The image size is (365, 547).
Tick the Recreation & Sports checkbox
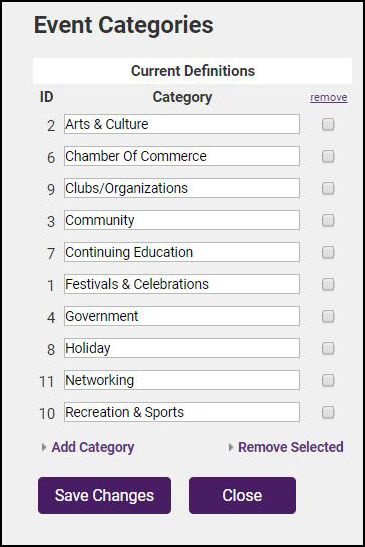click(328, 412)
